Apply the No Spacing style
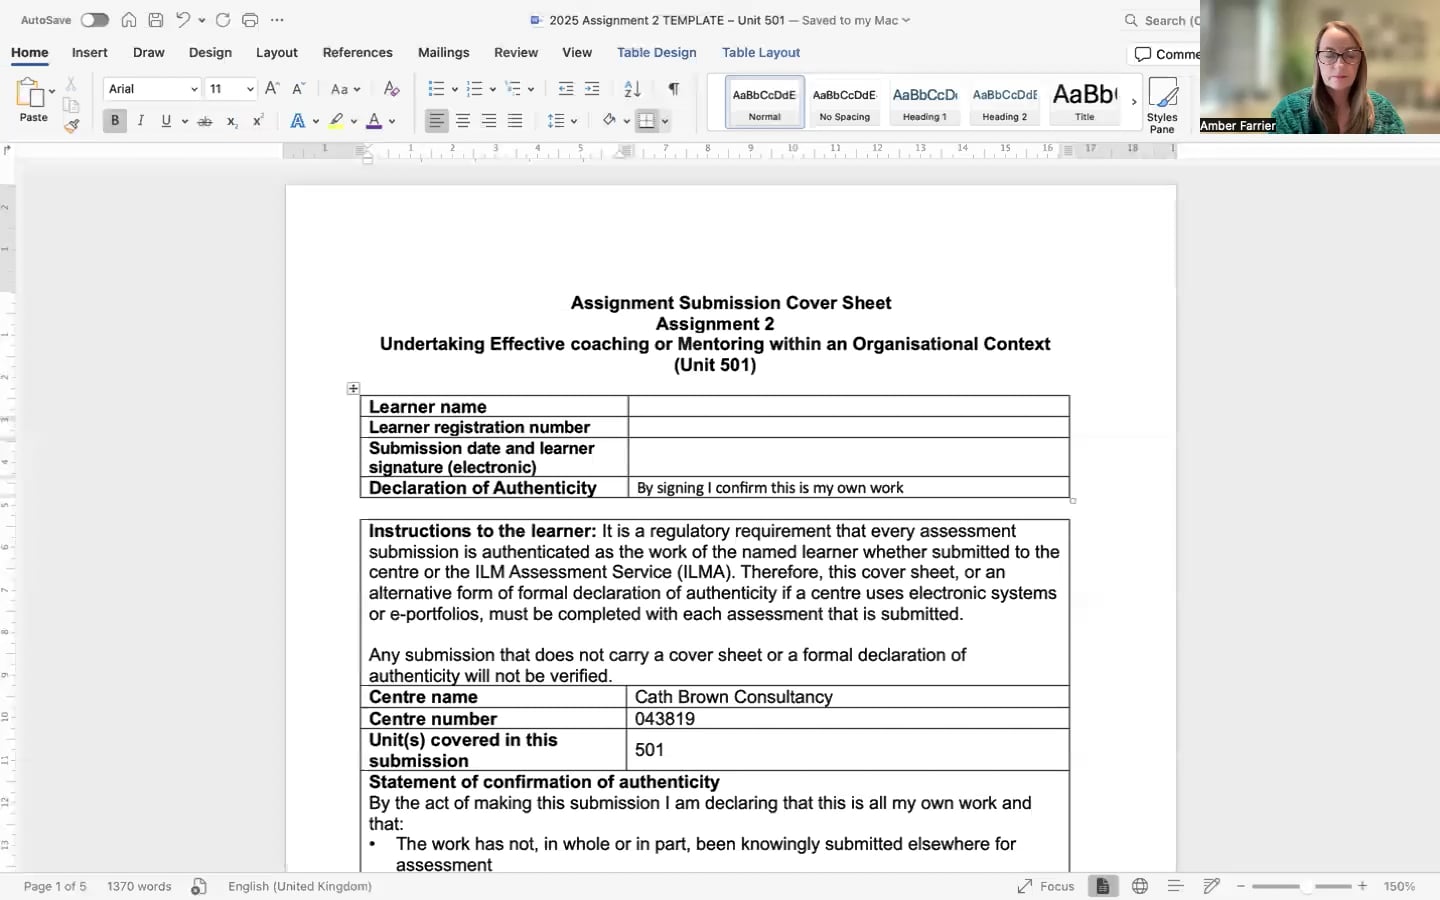The image size is (1440, 900). (x=845, y=102)
